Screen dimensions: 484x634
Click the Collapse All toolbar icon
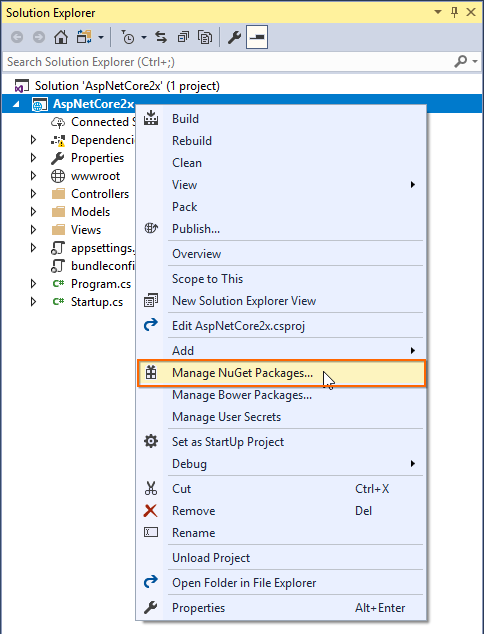pos(183,38)
